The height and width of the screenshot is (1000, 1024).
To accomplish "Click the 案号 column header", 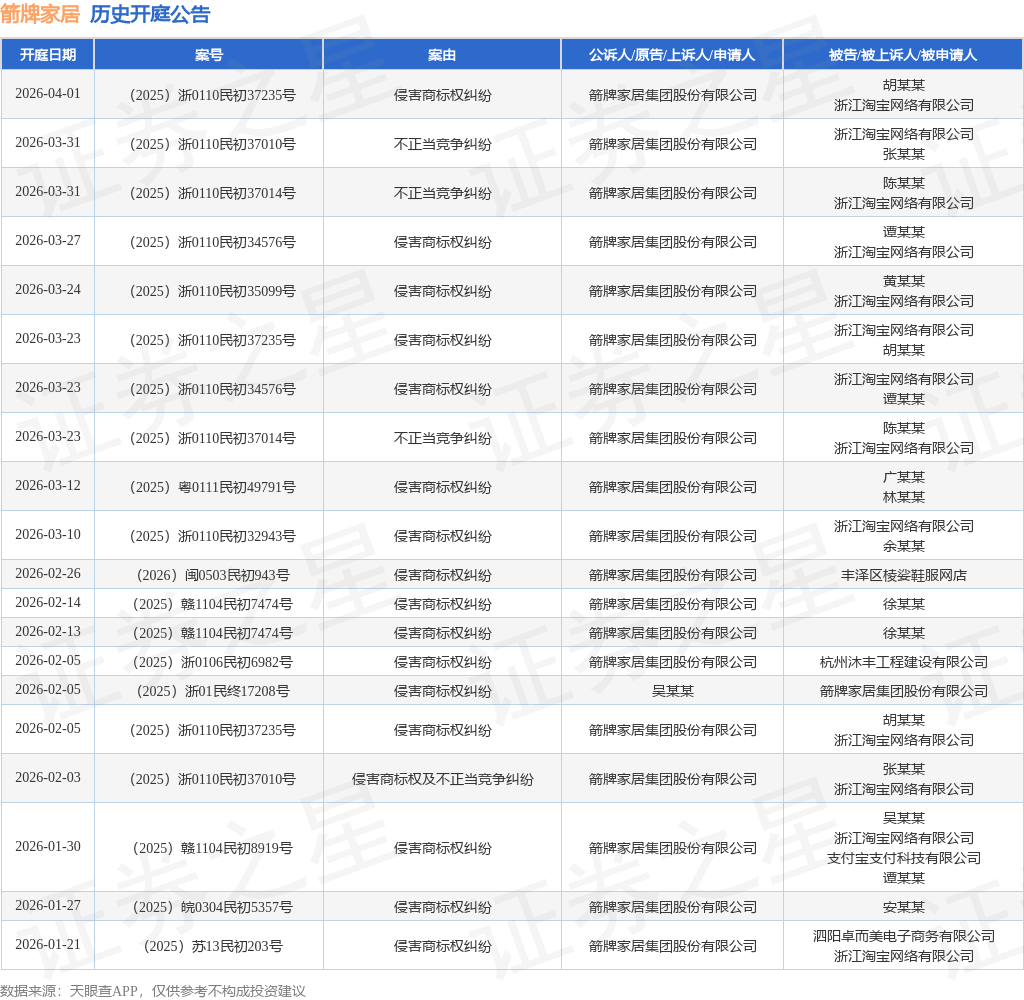I will tap(208, 55).
